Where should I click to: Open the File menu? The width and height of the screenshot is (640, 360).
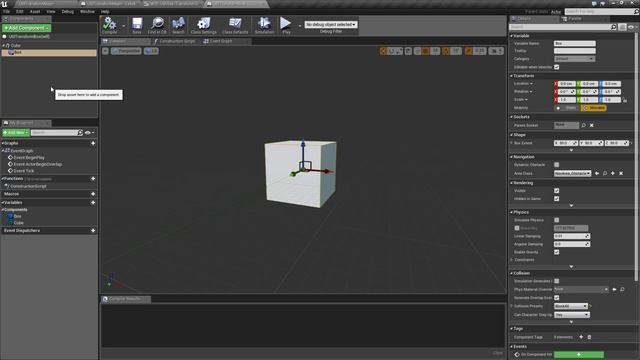(7, 11)
